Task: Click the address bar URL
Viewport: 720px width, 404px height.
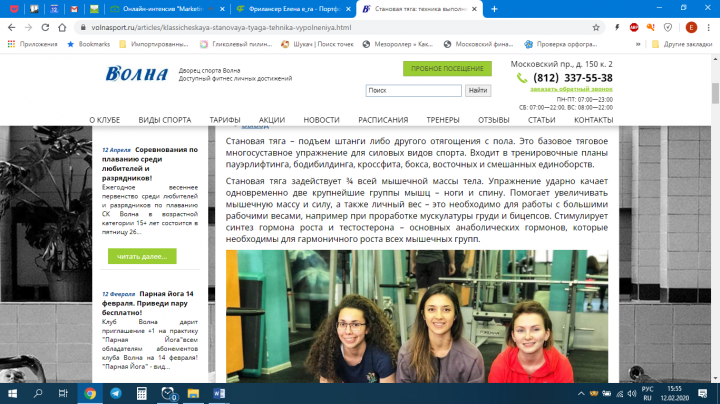Action: pyautogui.click(x=221, y=28)
